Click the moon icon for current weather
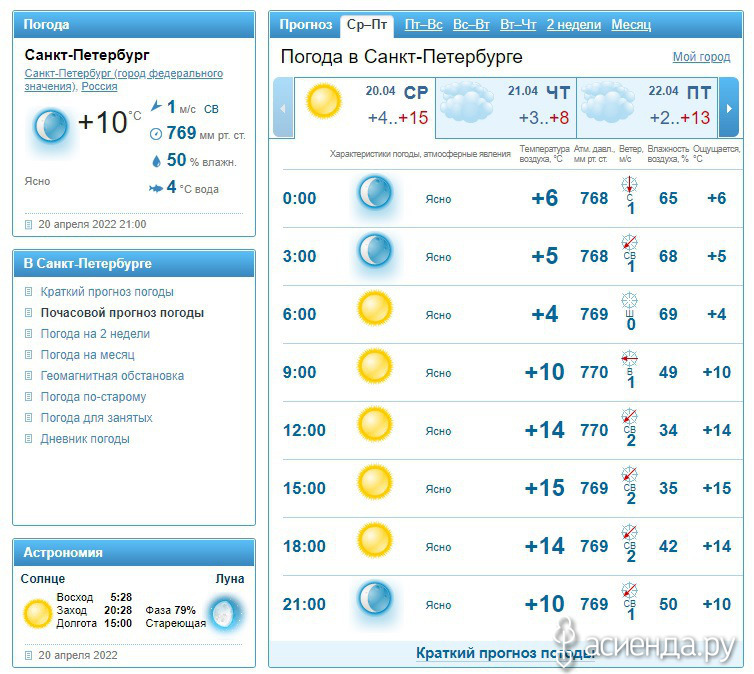Viewport: 754px width, 674px height. (x=50, y=126)
